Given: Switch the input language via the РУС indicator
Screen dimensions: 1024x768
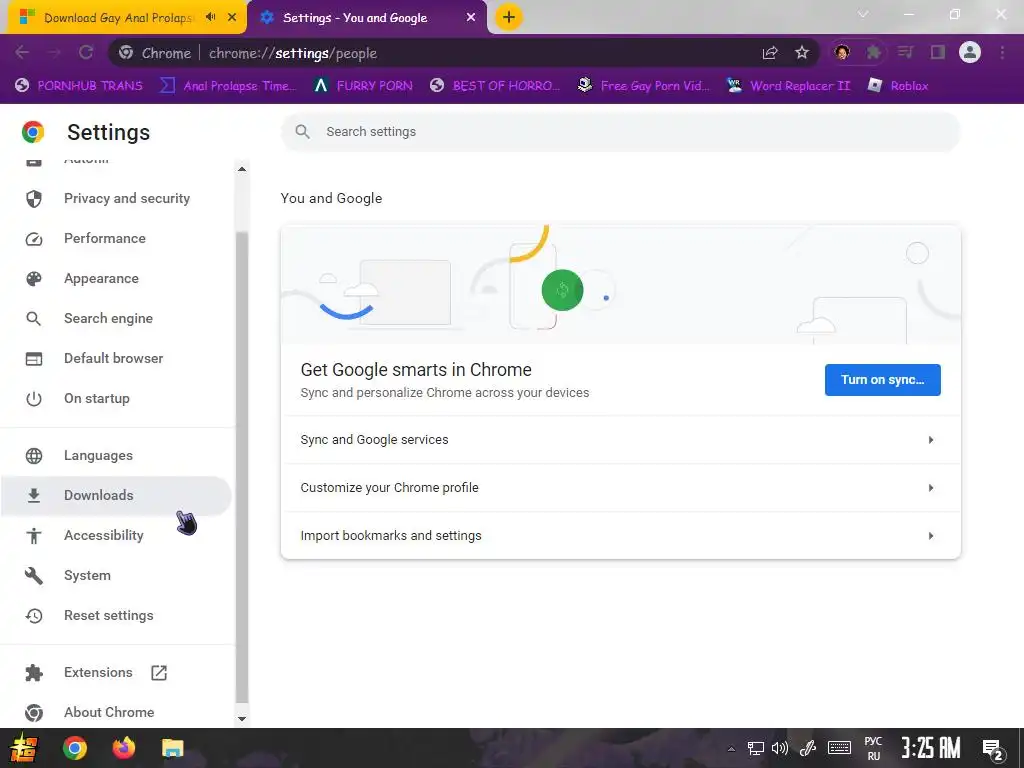Looking at the screenshot, I should pyautogui.click(x=873, y=748).
